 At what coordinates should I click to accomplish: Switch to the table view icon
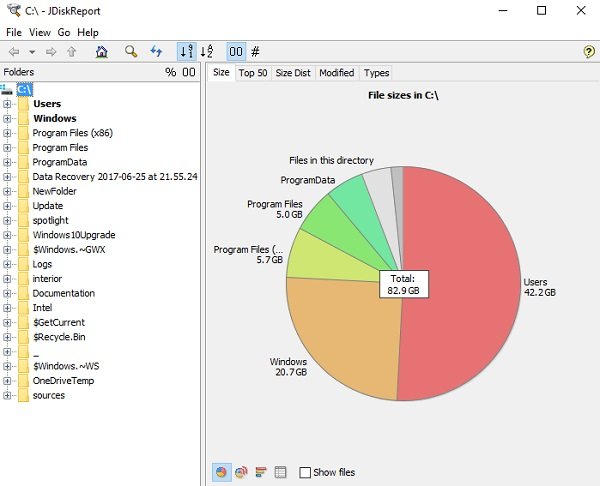coord(280,472)
